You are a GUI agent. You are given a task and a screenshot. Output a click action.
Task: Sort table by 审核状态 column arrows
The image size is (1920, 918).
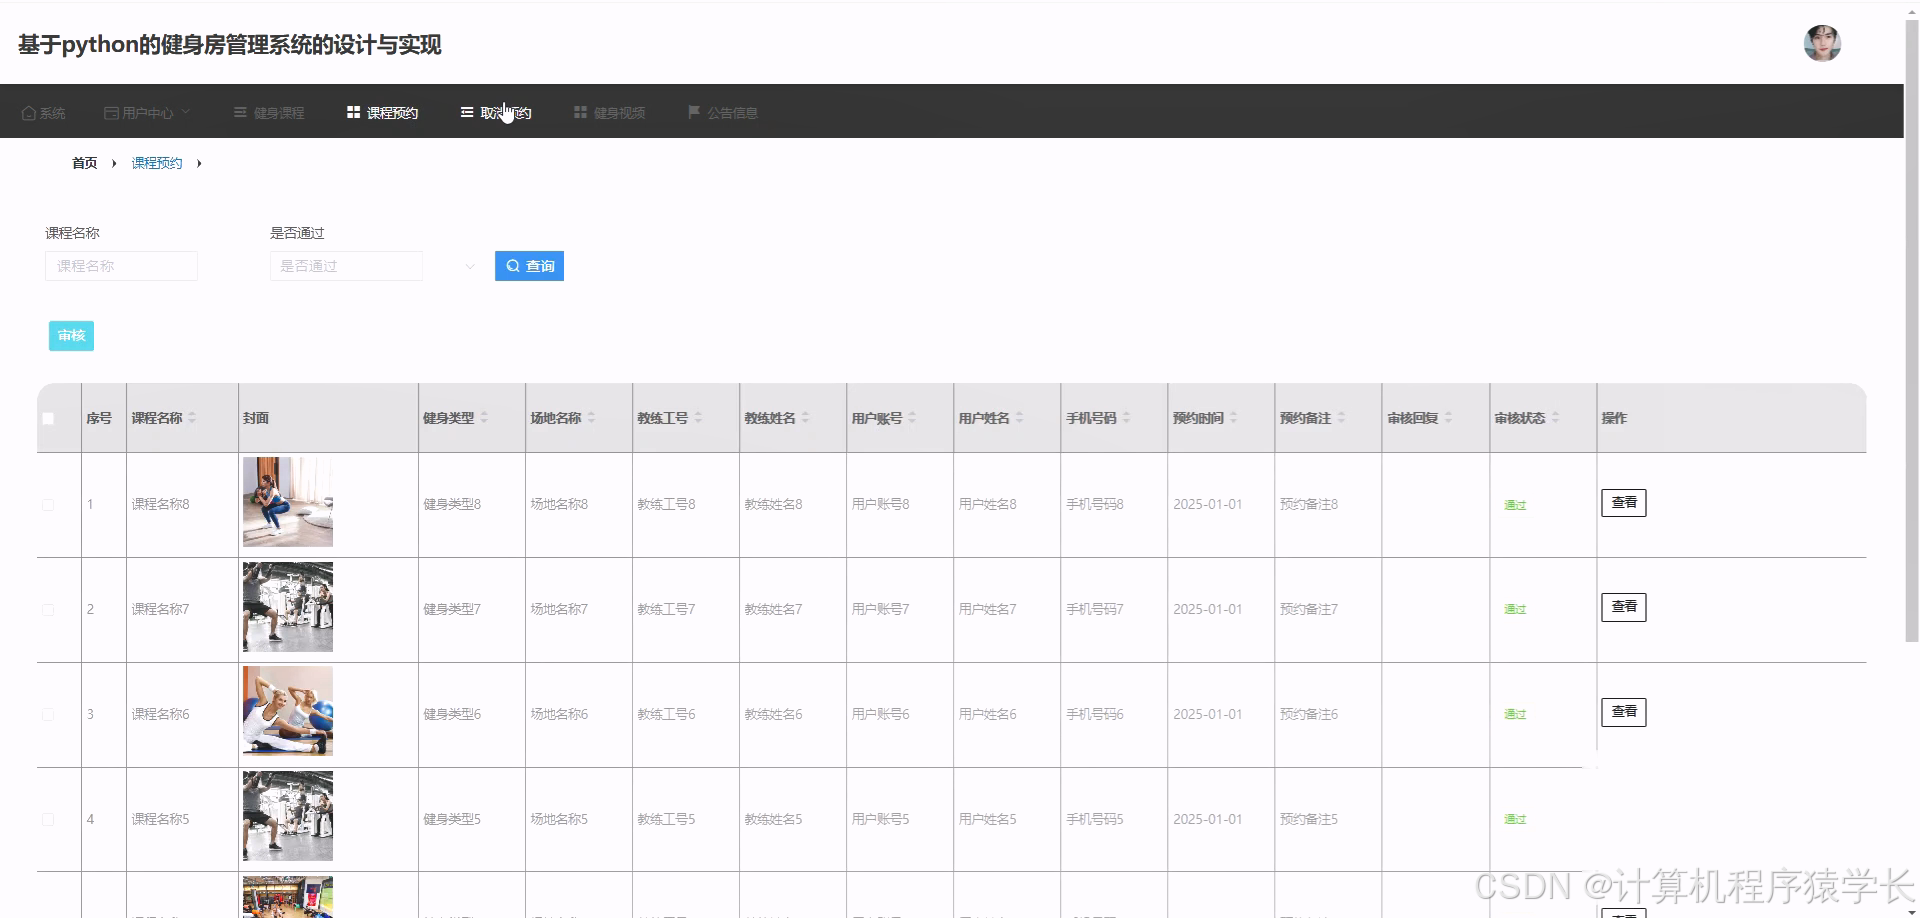(x=1555, y=418)
